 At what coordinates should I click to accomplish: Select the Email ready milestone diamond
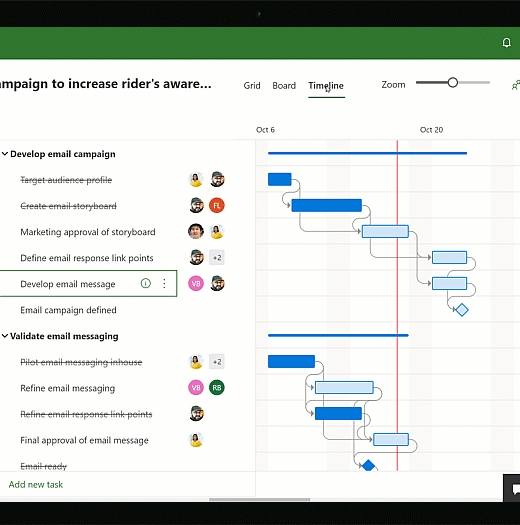pyautogui.click(x=368, y=465)
